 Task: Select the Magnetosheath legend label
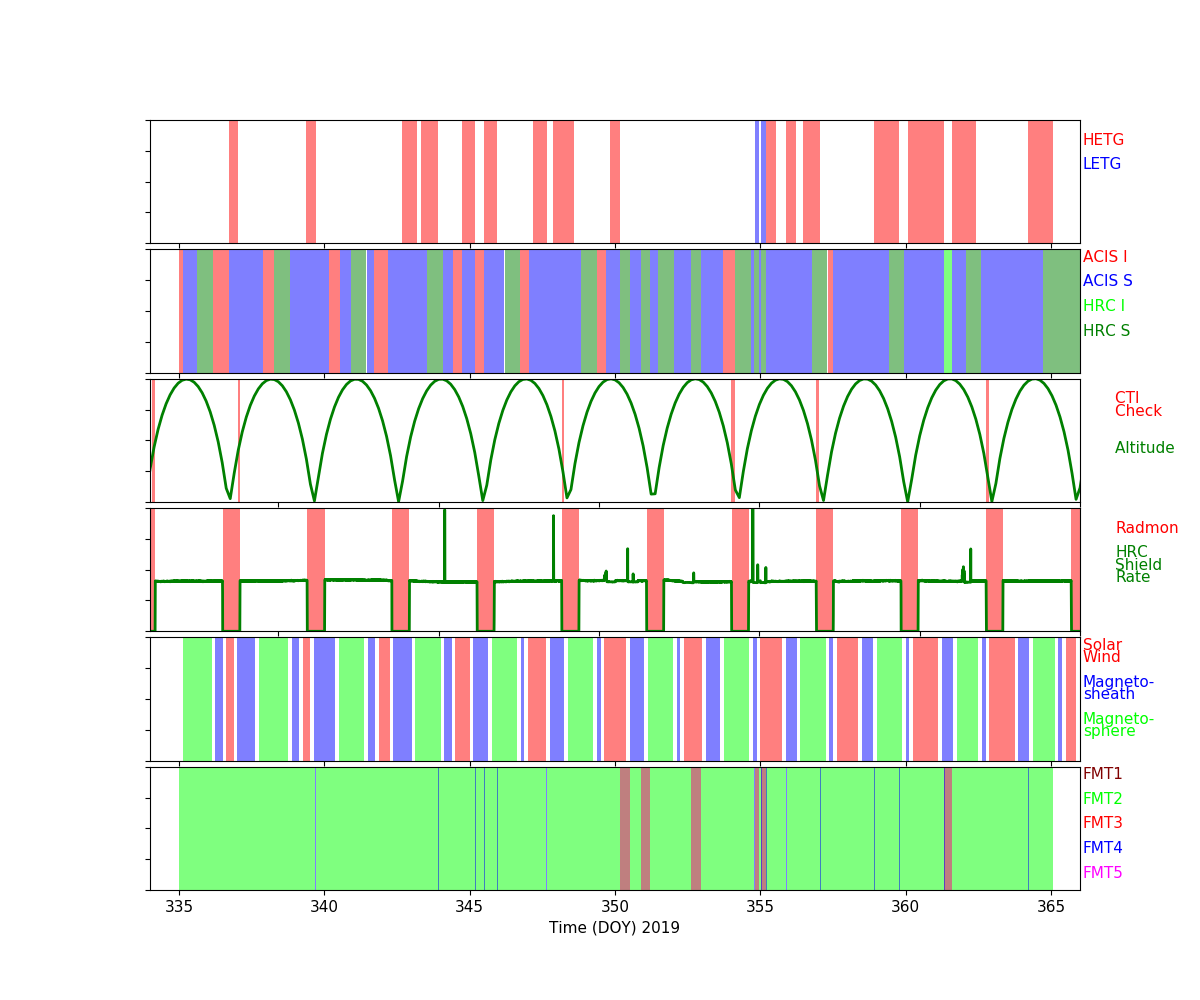pos(1118,688)
